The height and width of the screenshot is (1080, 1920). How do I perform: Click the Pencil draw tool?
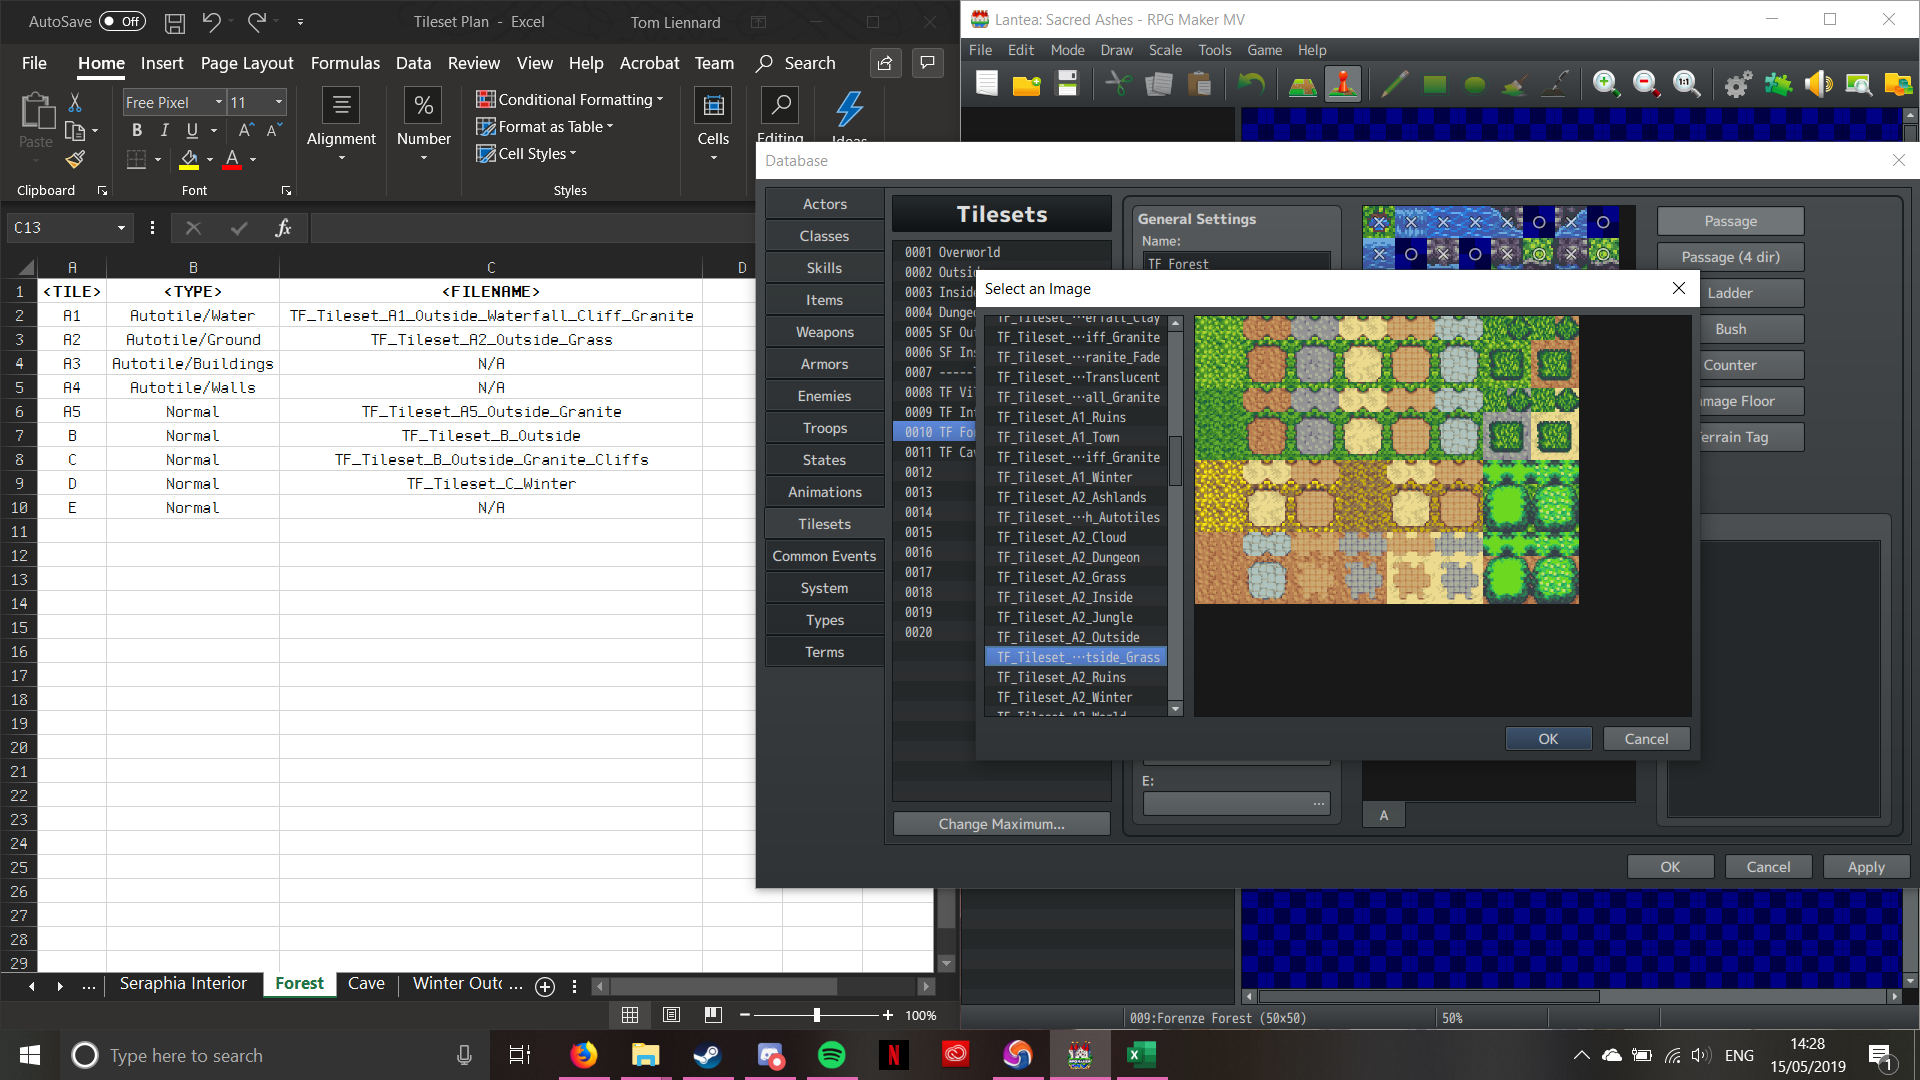tap(1394, 85)
